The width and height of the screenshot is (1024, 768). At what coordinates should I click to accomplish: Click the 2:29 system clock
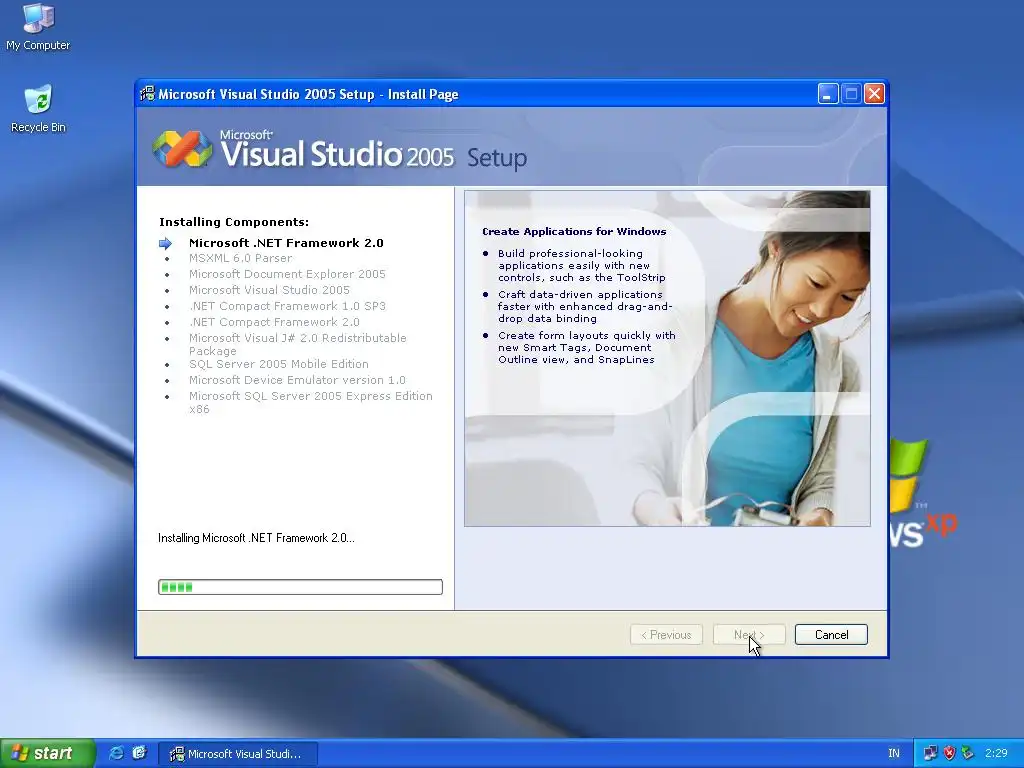[x=996, y=754]
